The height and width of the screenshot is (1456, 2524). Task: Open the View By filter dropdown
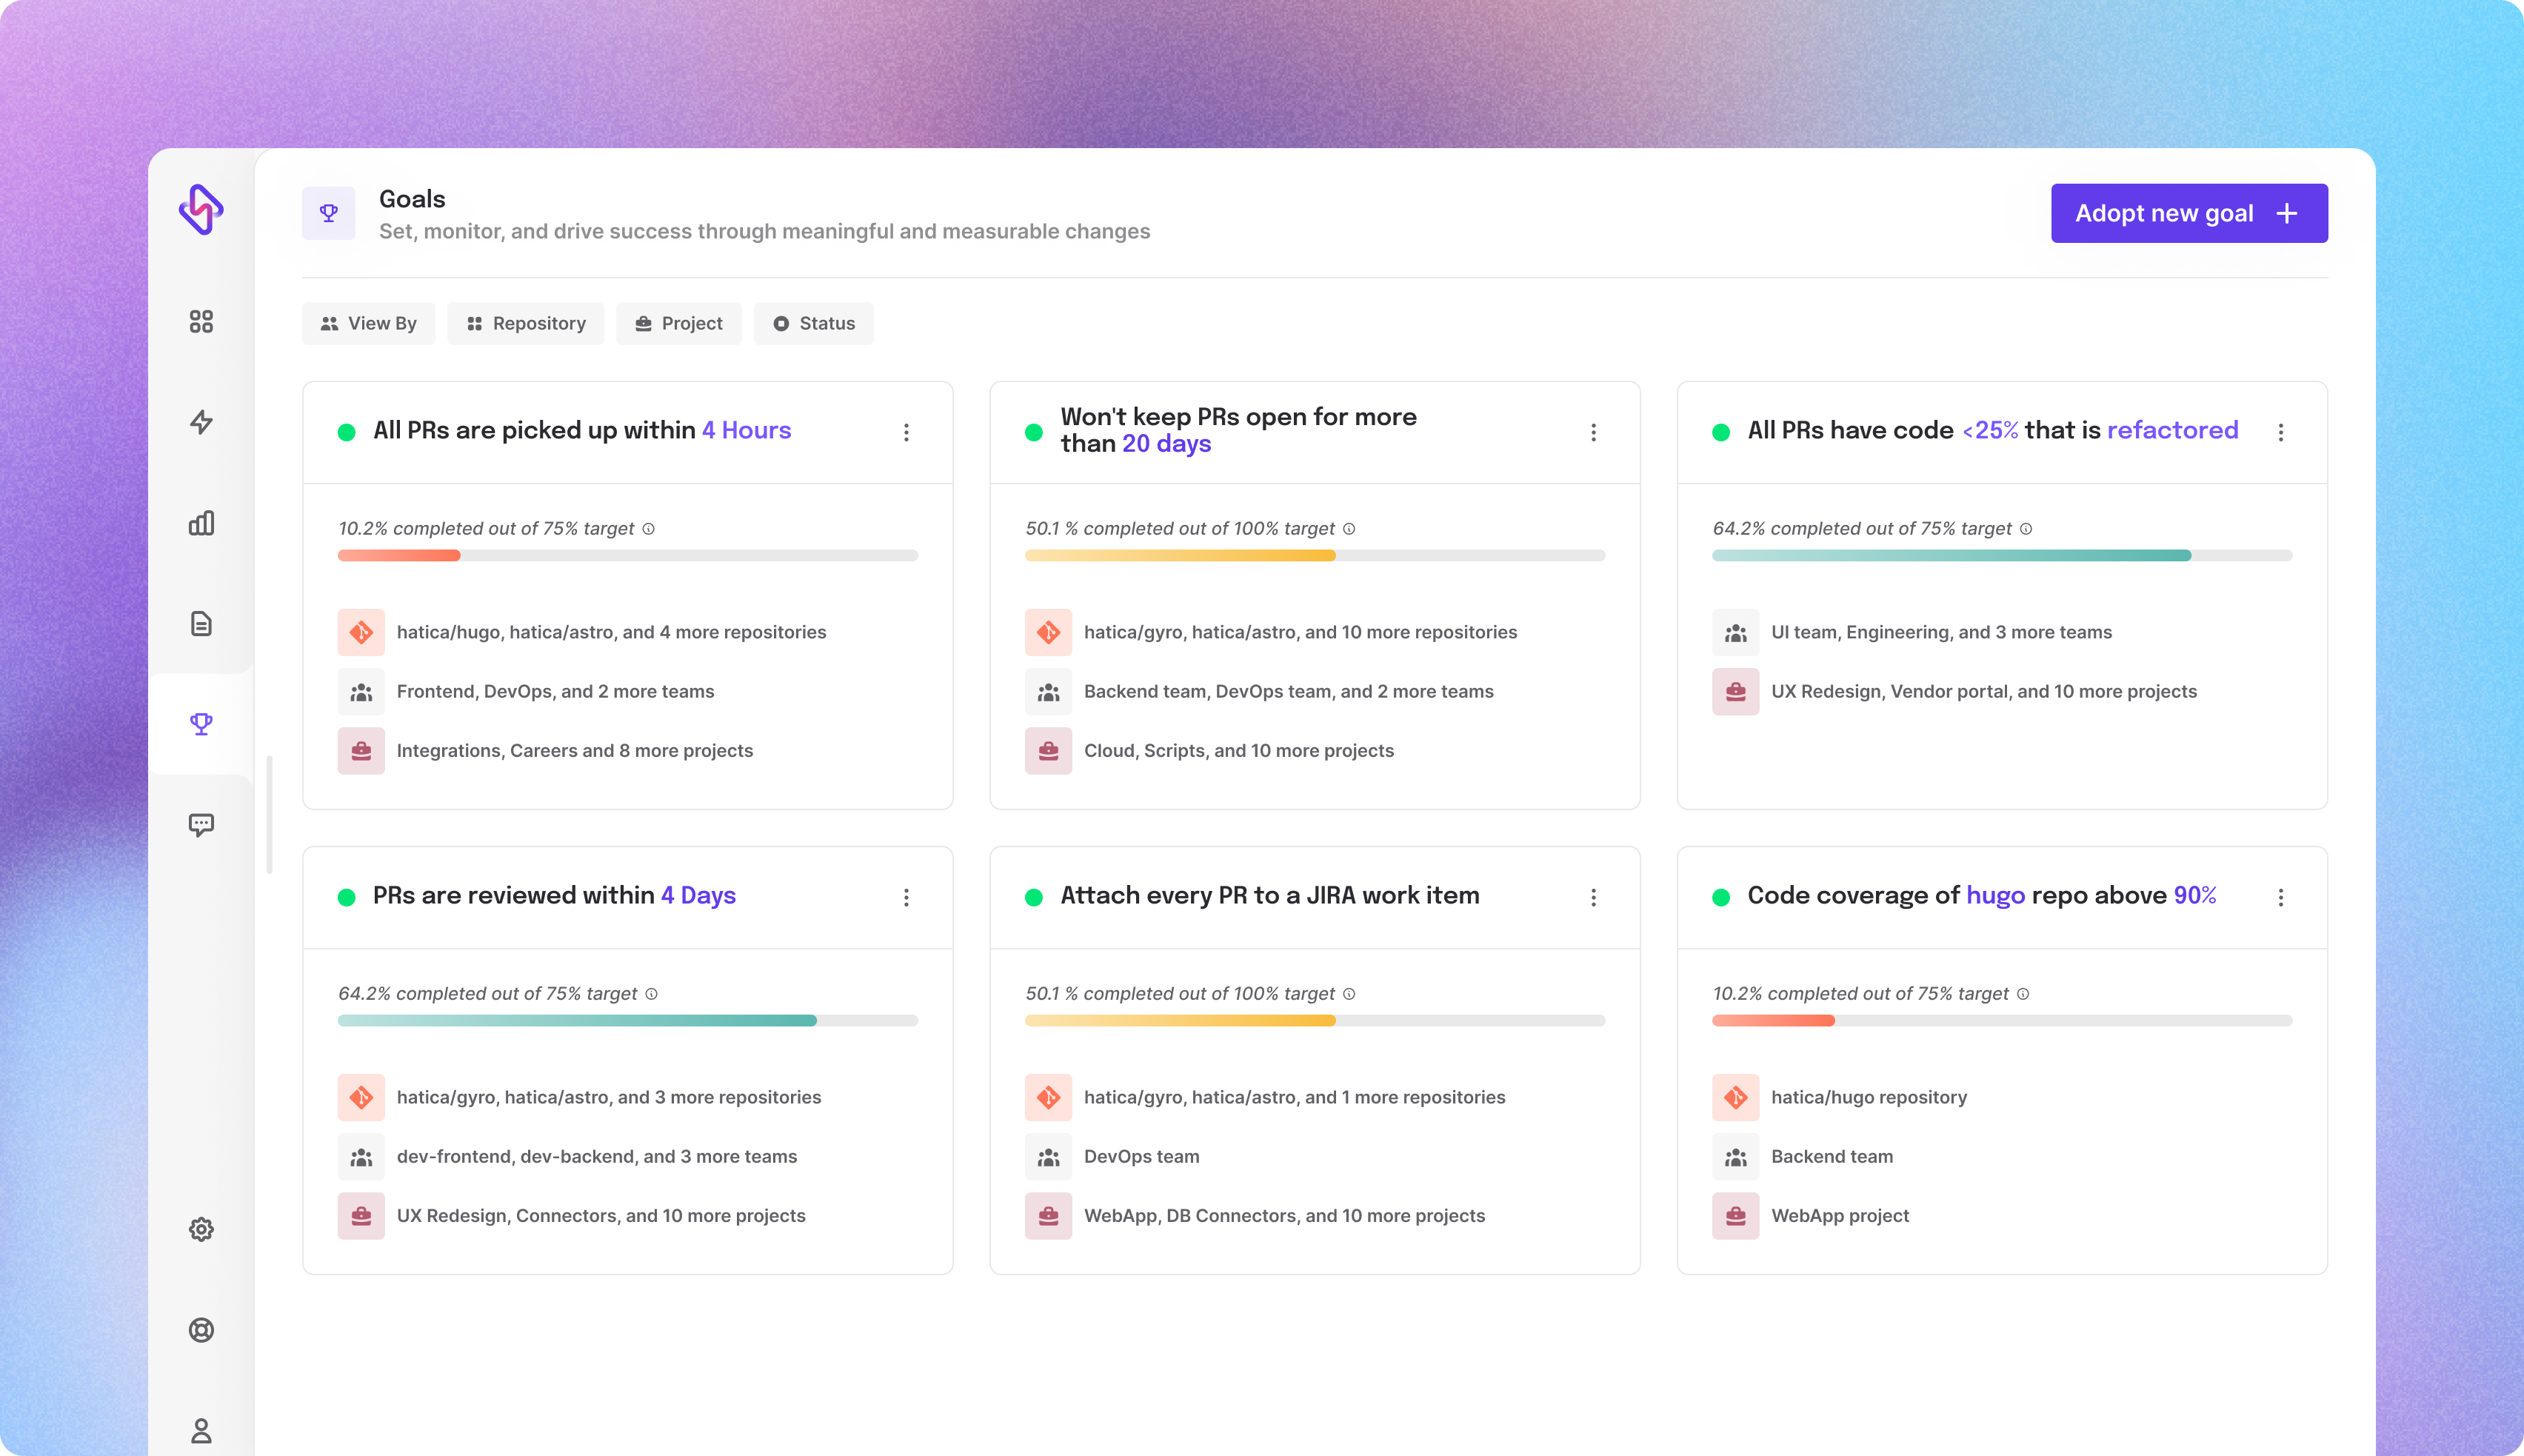coord(368,323)
